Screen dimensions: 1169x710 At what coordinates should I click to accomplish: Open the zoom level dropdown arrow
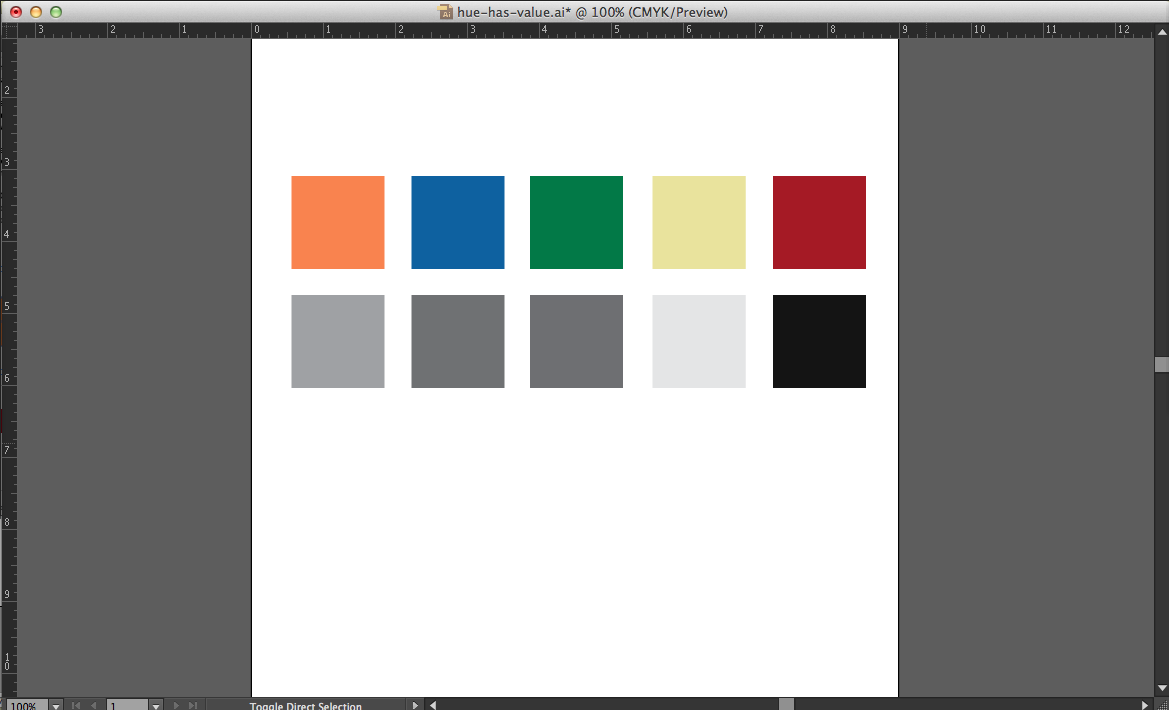[56, 705]
